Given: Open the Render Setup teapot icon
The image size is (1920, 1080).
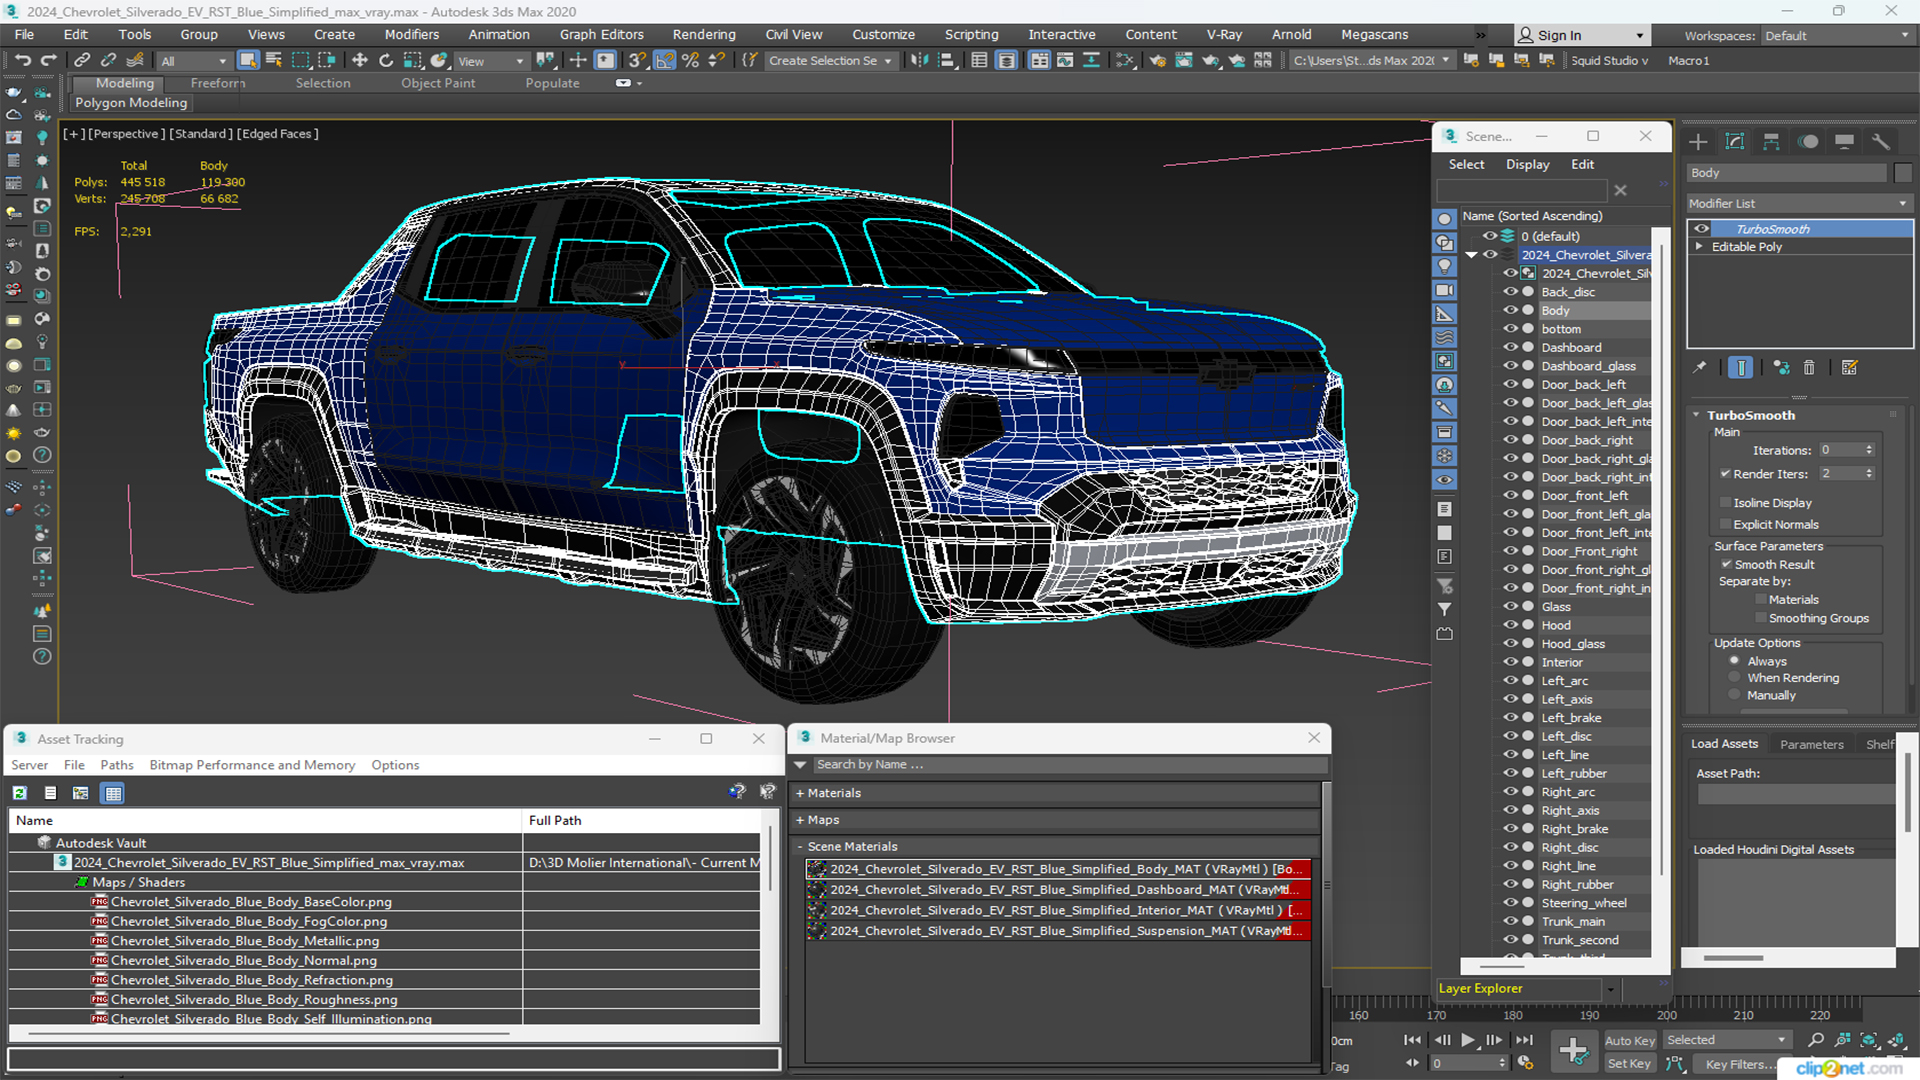Looking at the screenshot, I should click(x=1158, y=61).
